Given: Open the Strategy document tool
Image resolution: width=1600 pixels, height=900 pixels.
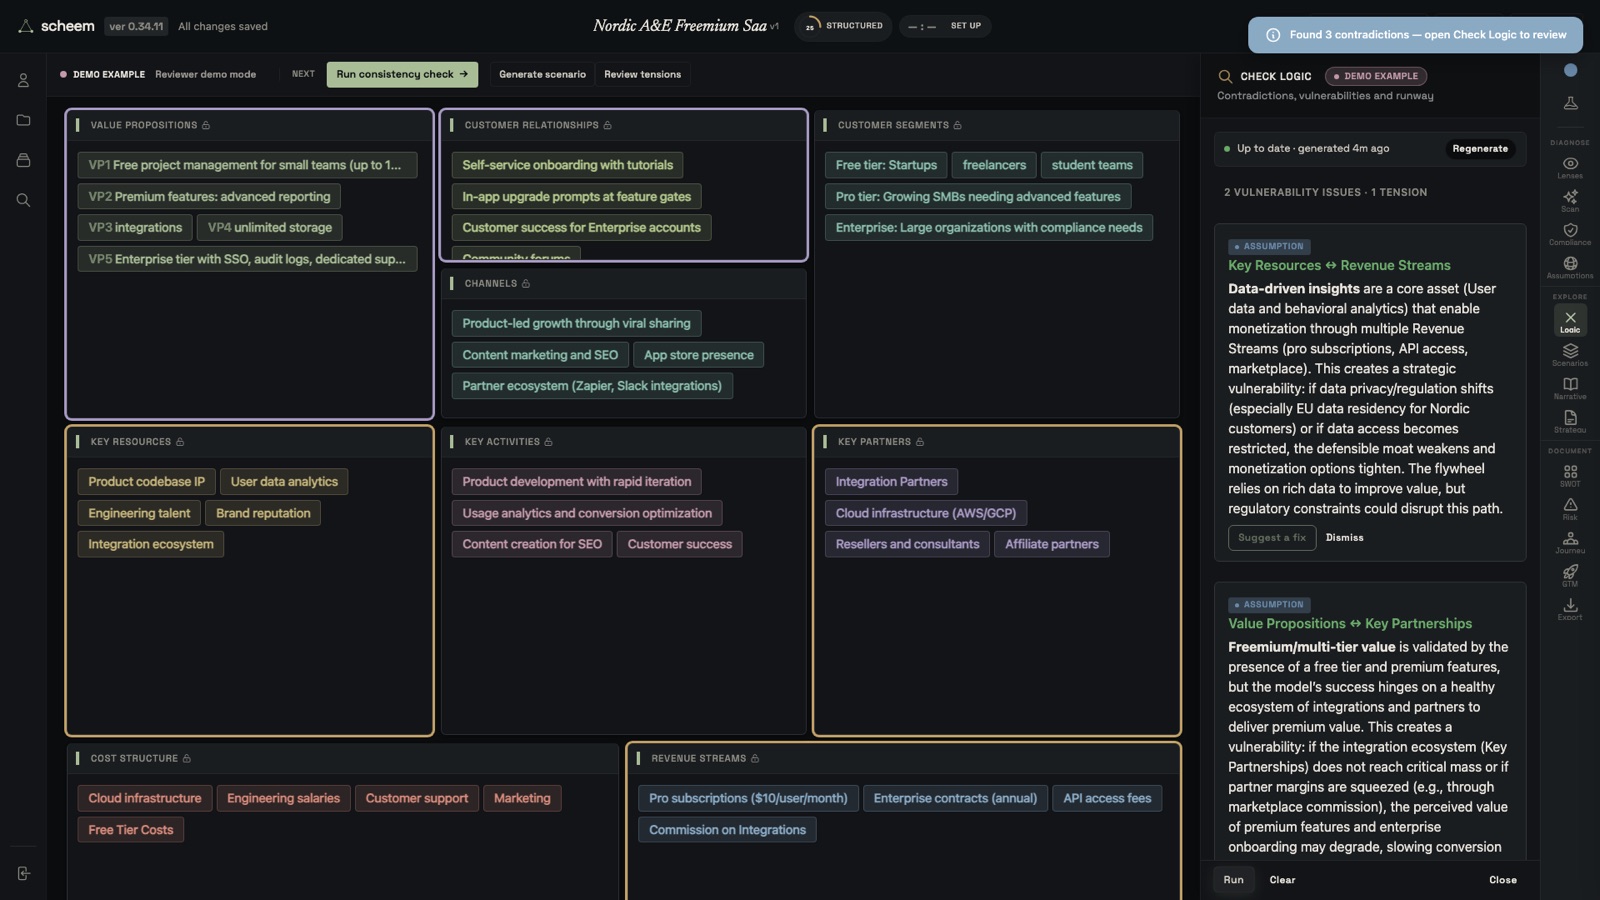Looking at the screenshot, I should (x=1570, y=421).
